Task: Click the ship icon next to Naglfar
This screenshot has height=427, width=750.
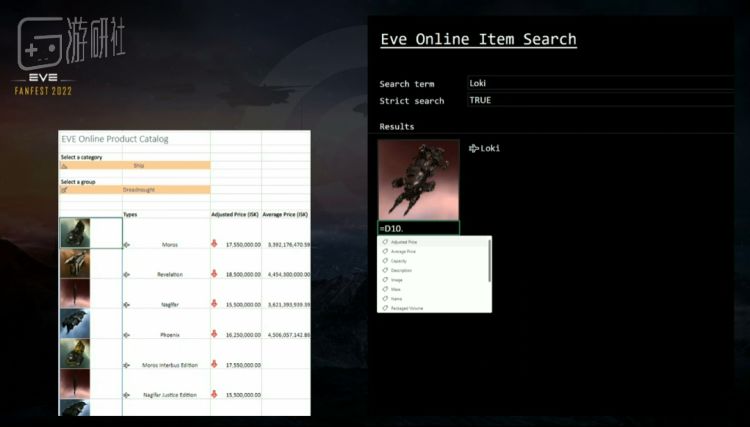Action: point(127,305)
